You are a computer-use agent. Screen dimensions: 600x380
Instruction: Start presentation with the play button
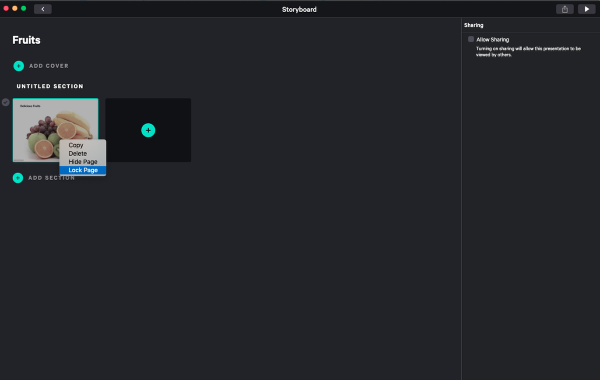[586, 9]
